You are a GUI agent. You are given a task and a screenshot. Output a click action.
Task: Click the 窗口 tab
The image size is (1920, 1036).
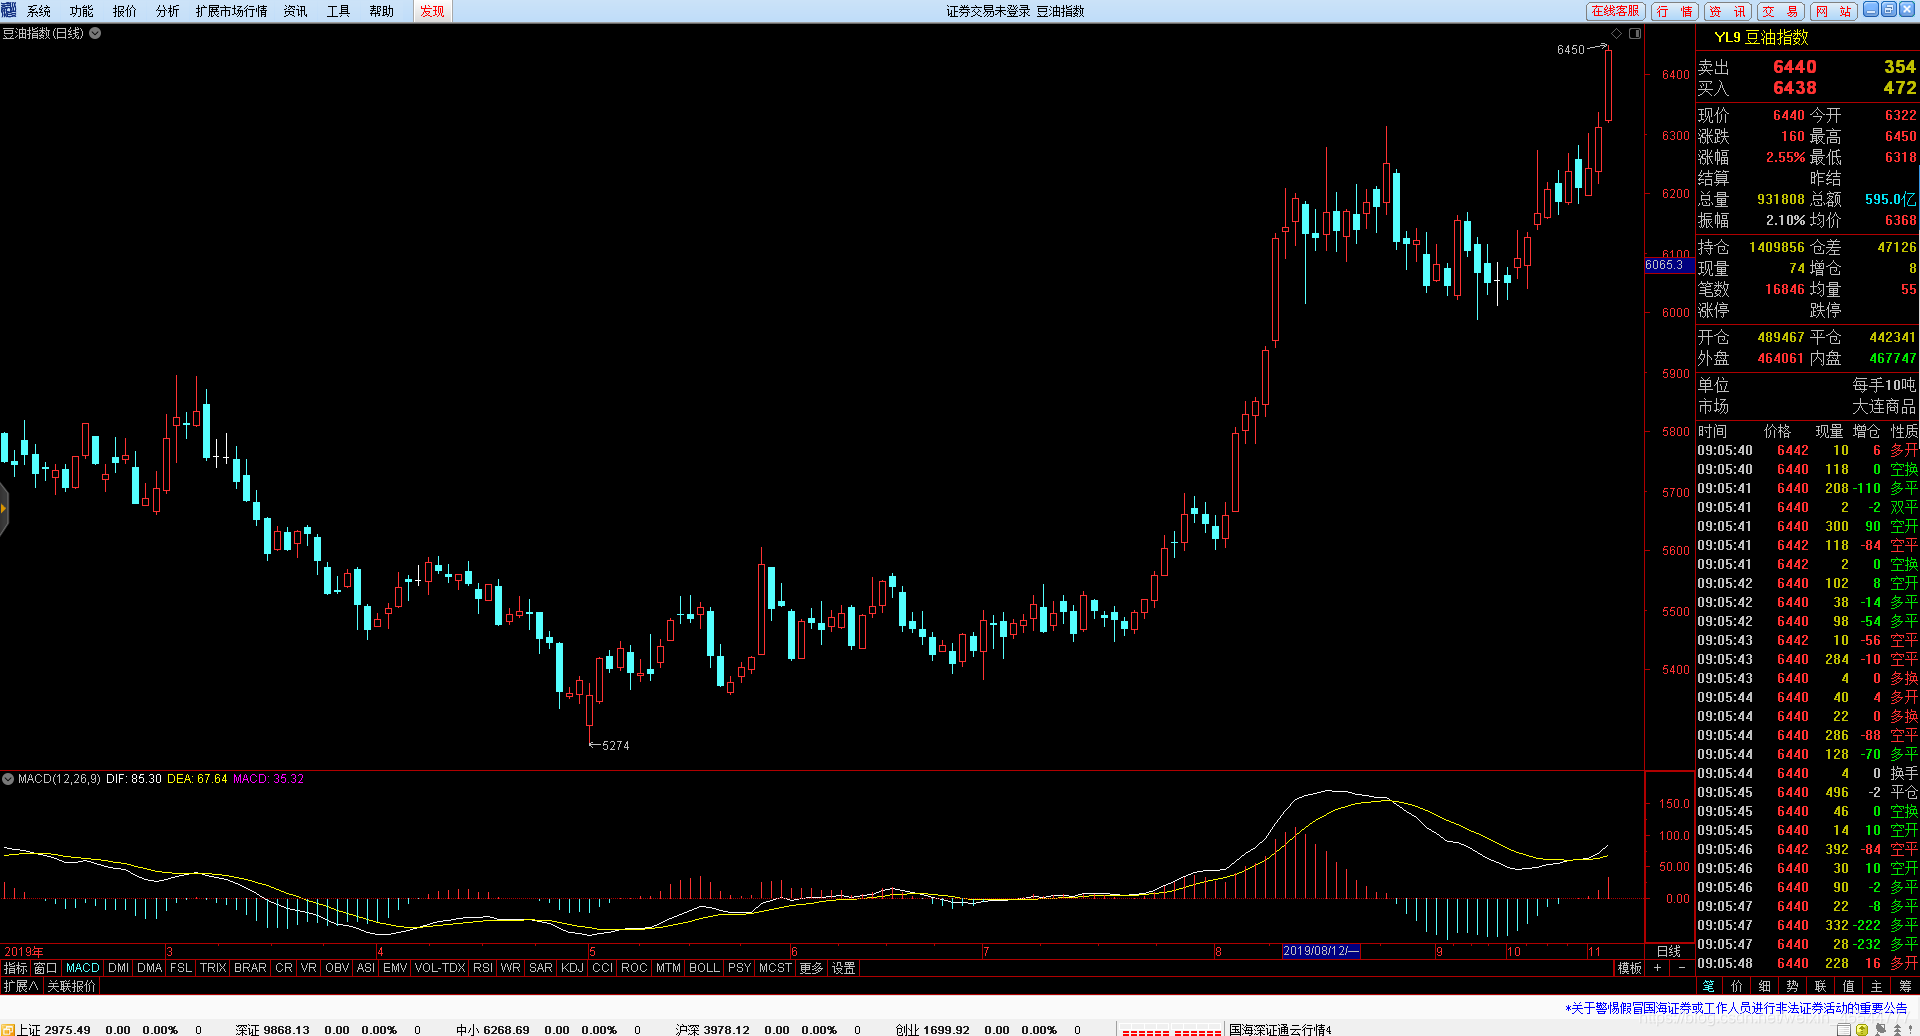point(46,968)
